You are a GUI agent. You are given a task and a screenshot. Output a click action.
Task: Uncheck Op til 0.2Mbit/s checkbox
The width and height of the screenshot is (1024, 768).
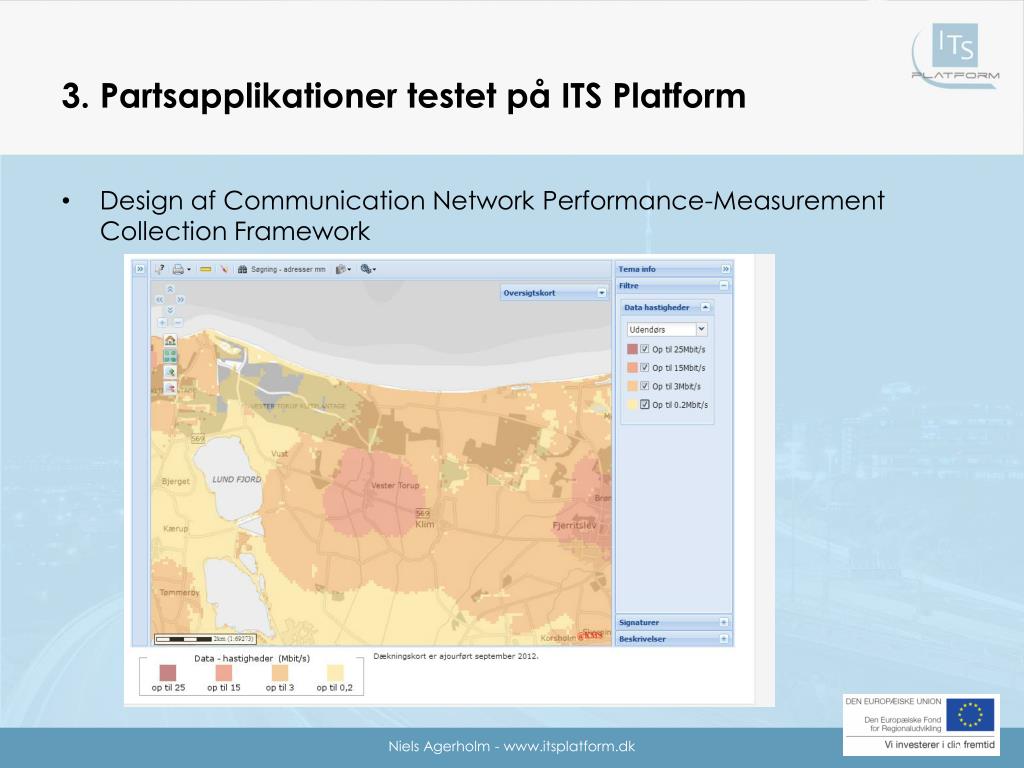coord(645,404)
